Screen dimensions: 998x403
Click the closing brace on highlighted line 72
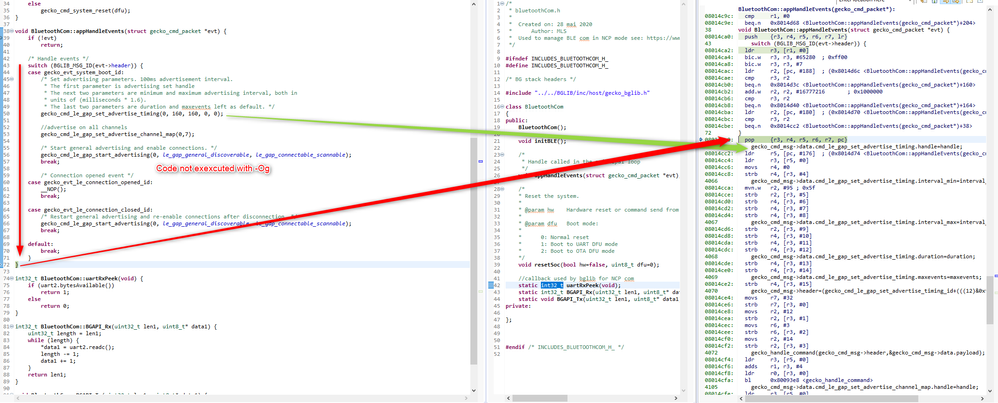point(17,264)
